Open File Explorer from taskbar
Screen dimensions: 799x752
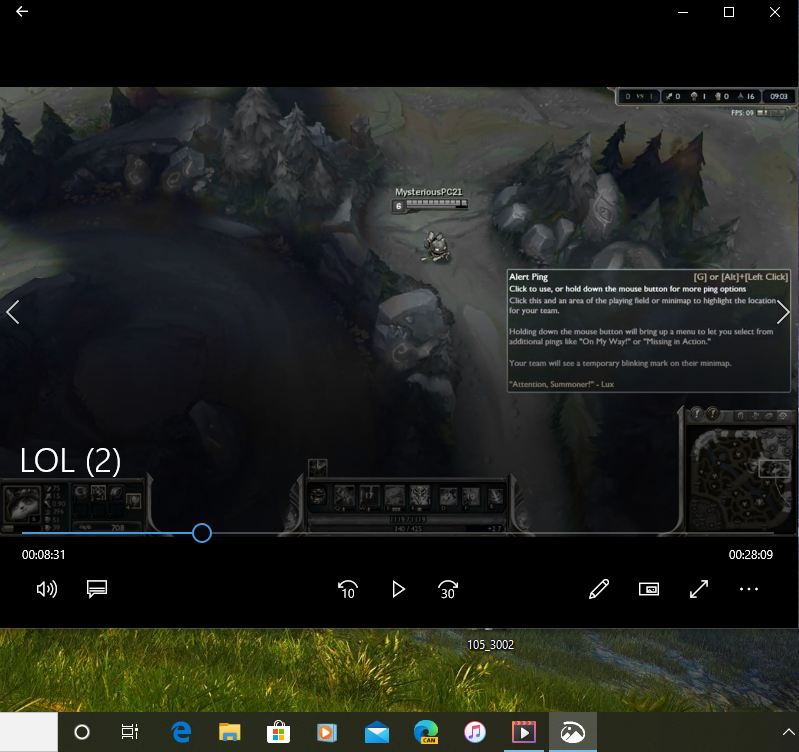[230, 732]
